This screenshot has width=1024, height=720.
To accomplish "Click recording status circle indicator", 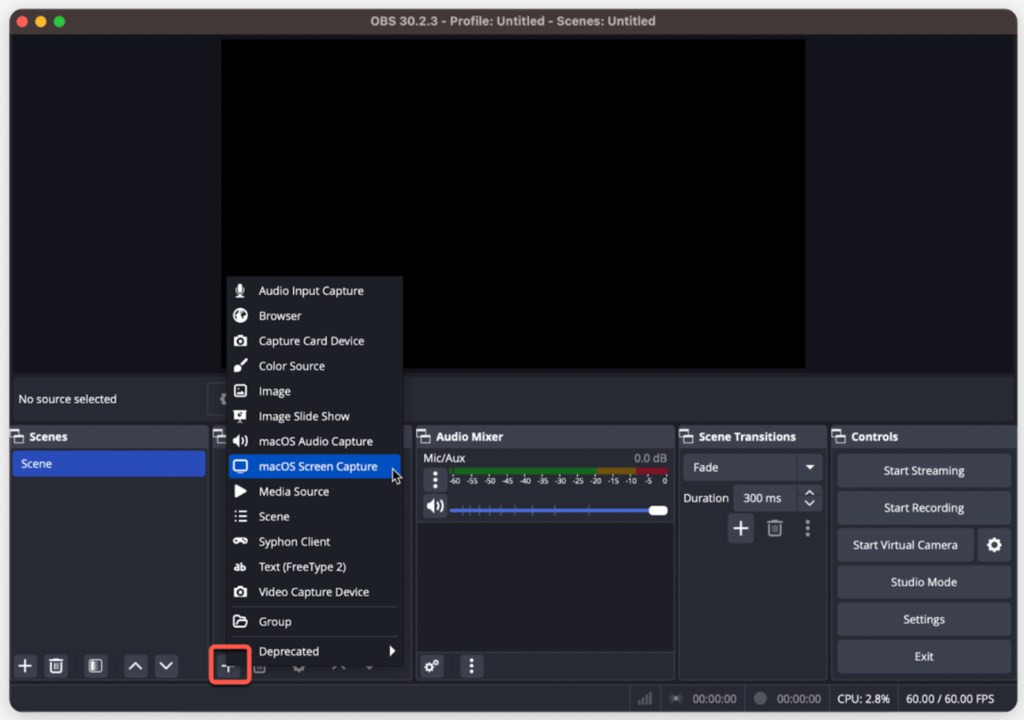I will (x=760, y=698).
